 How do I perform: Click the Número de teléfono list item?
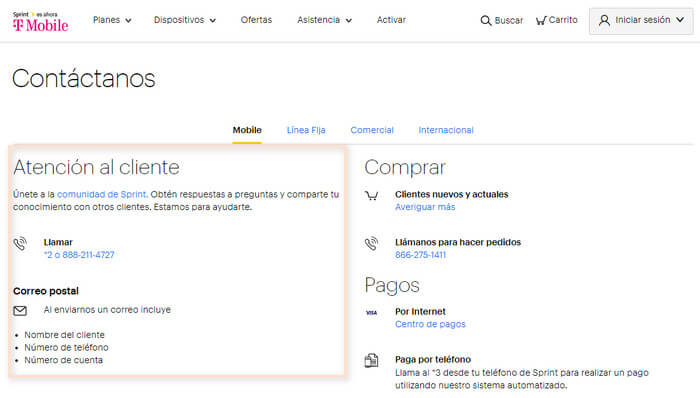point(66,348)
